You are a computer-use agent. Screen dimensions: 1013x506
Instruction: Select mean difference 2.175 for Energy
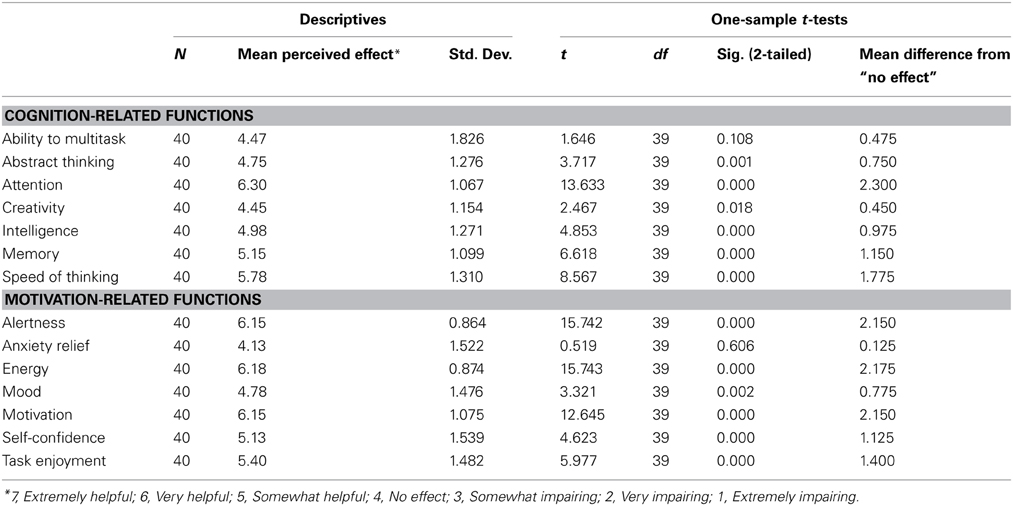877,368
